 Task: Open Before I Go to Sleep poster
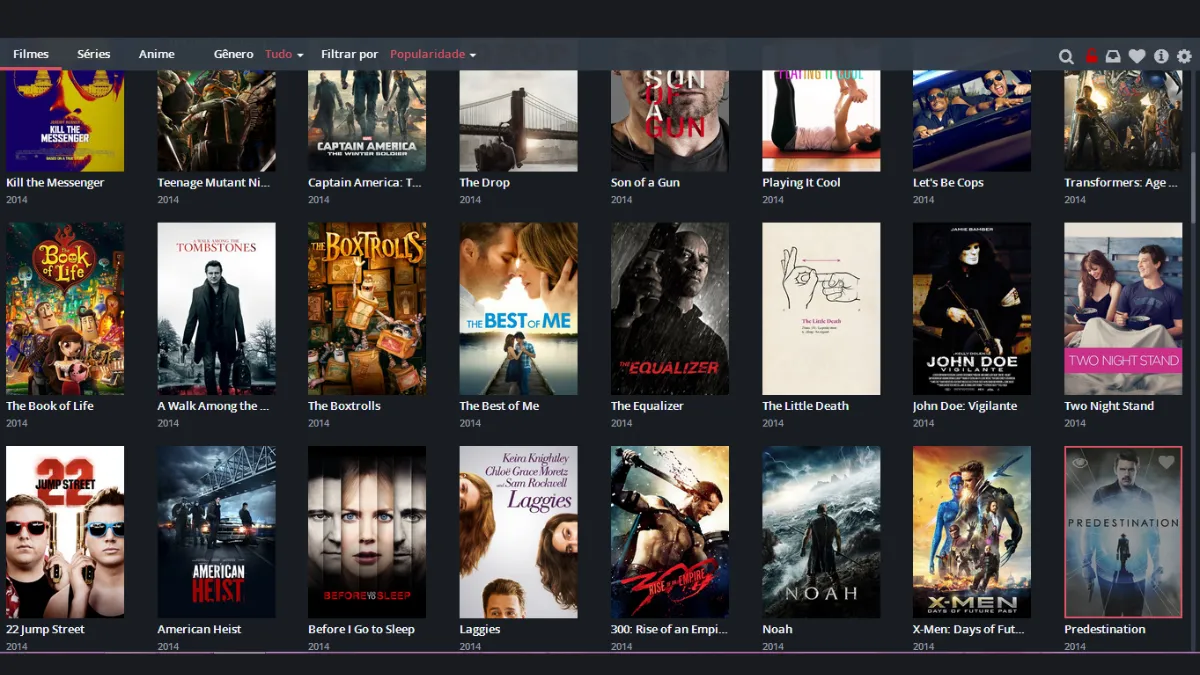pos(367,532)
